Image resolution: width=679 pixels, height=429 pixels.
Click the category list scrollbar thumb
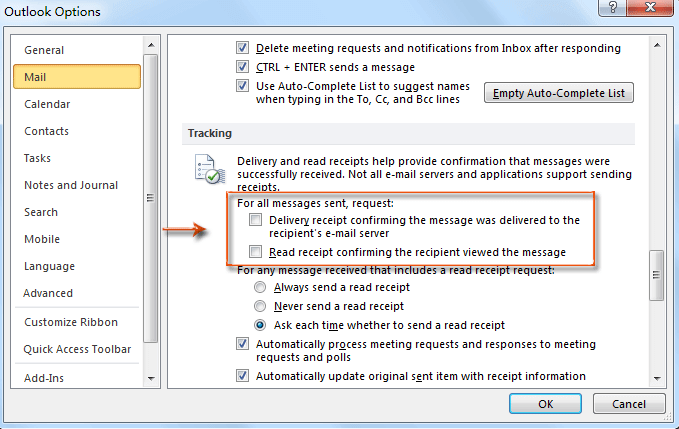(151, 198)
